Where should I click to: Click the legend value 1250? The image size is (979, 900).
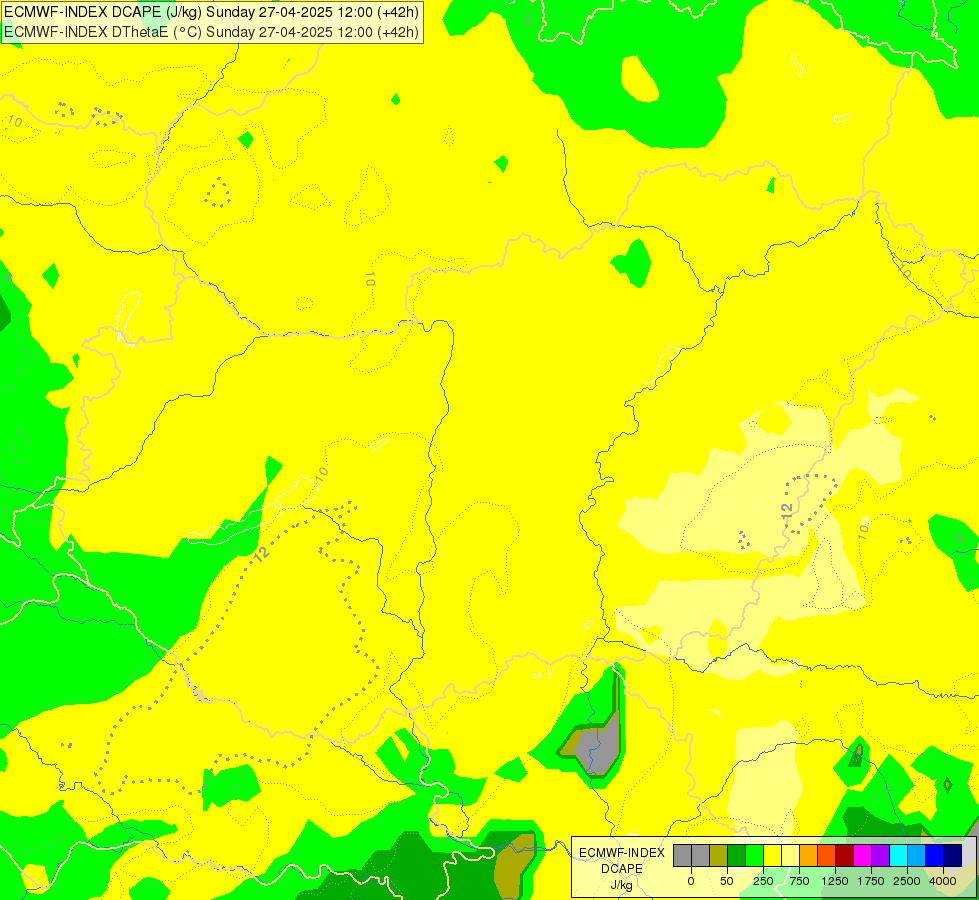tap(835, 881)
